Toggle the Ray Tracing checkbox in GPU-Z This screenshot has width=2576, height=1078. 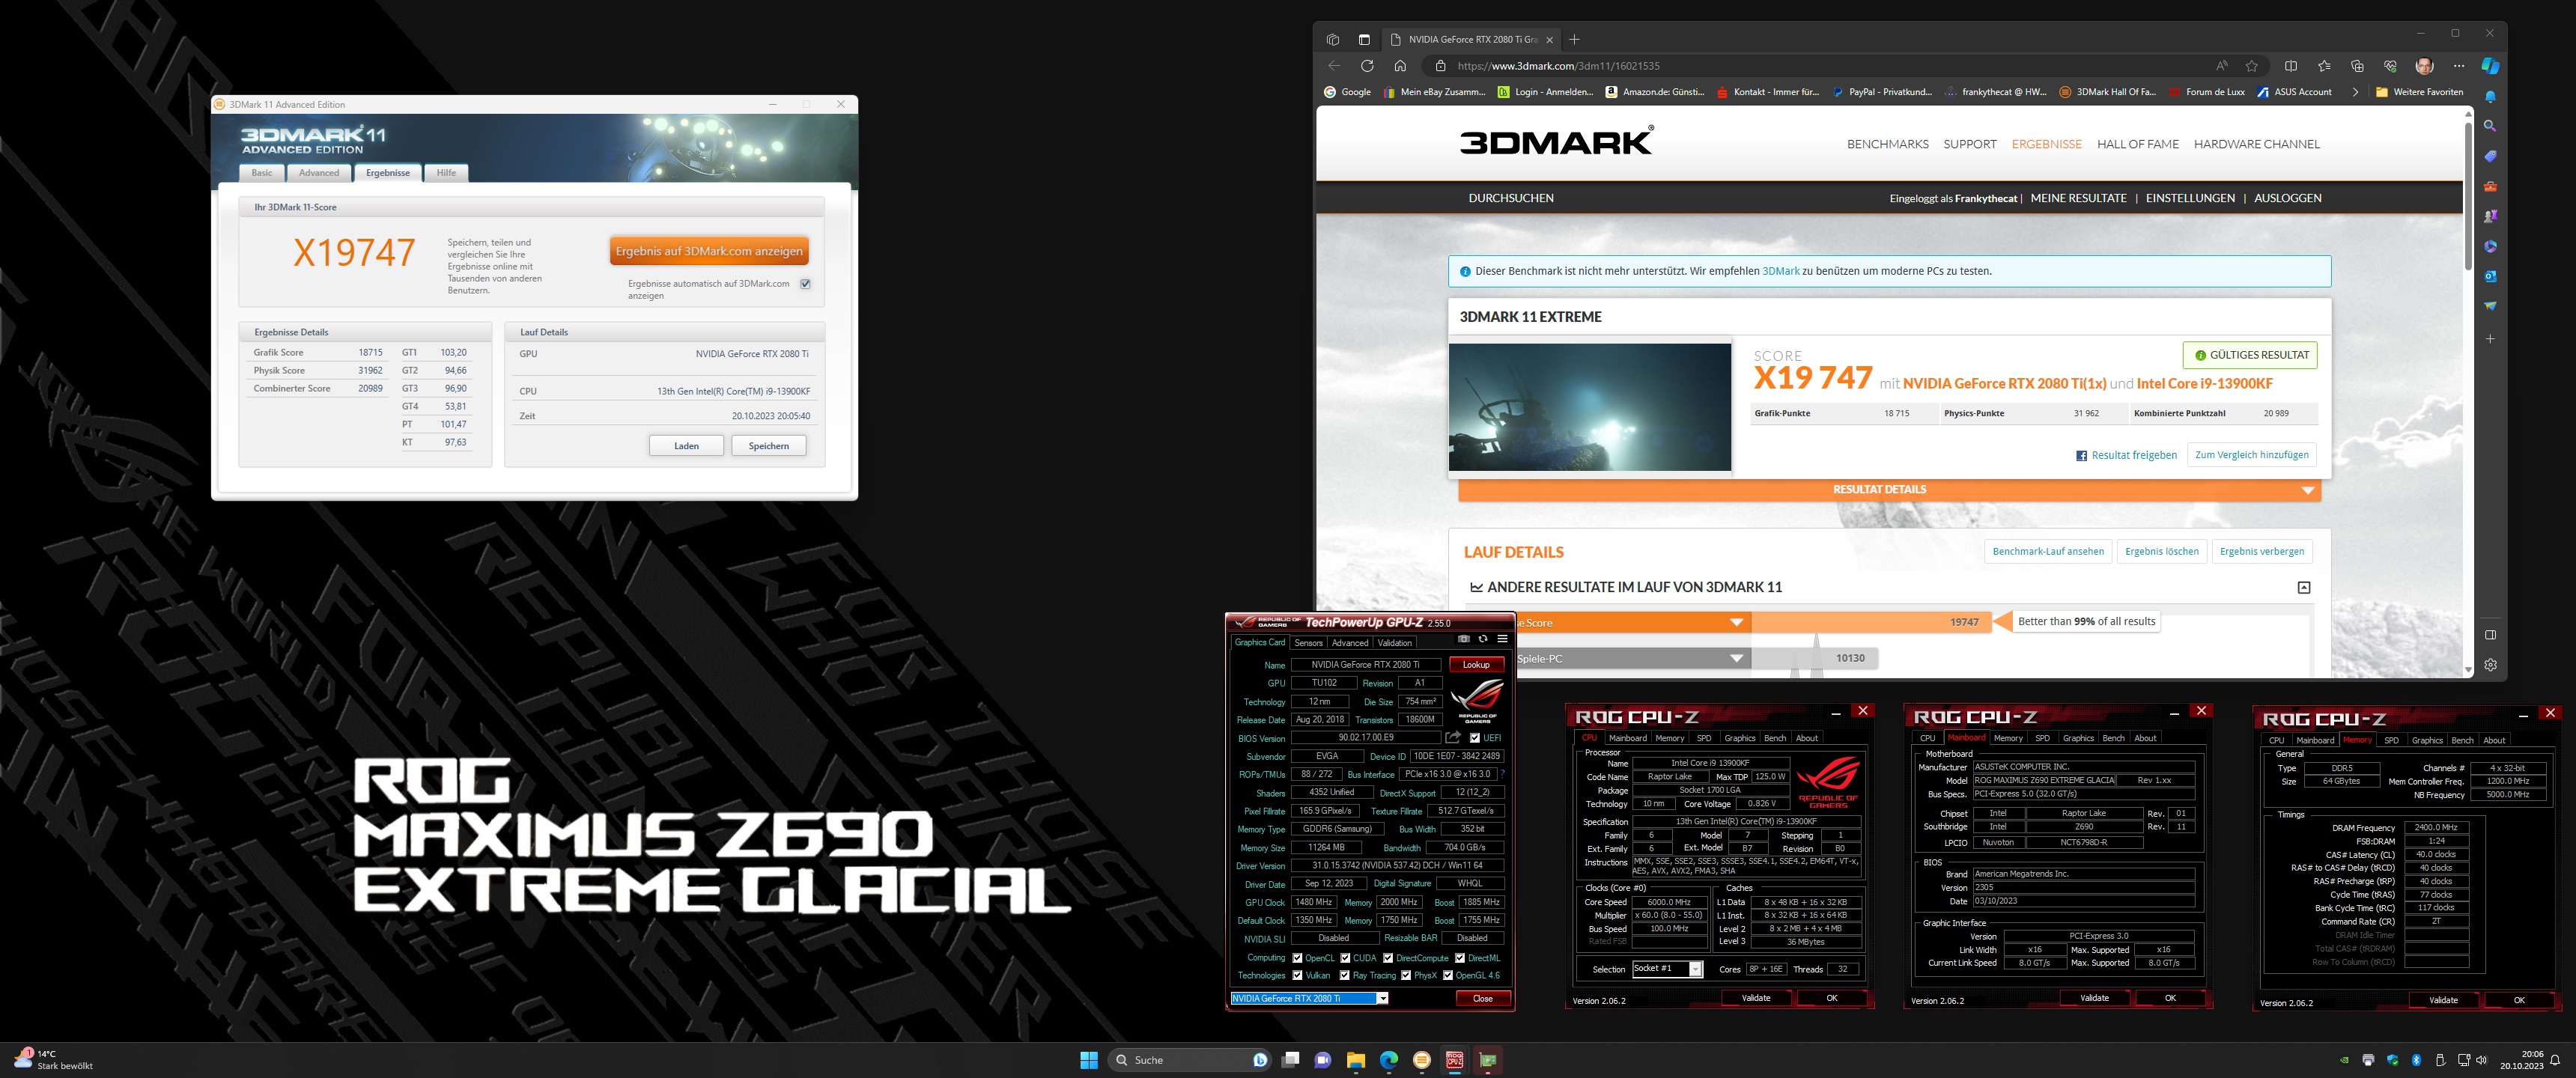[x=1345, y=976]
